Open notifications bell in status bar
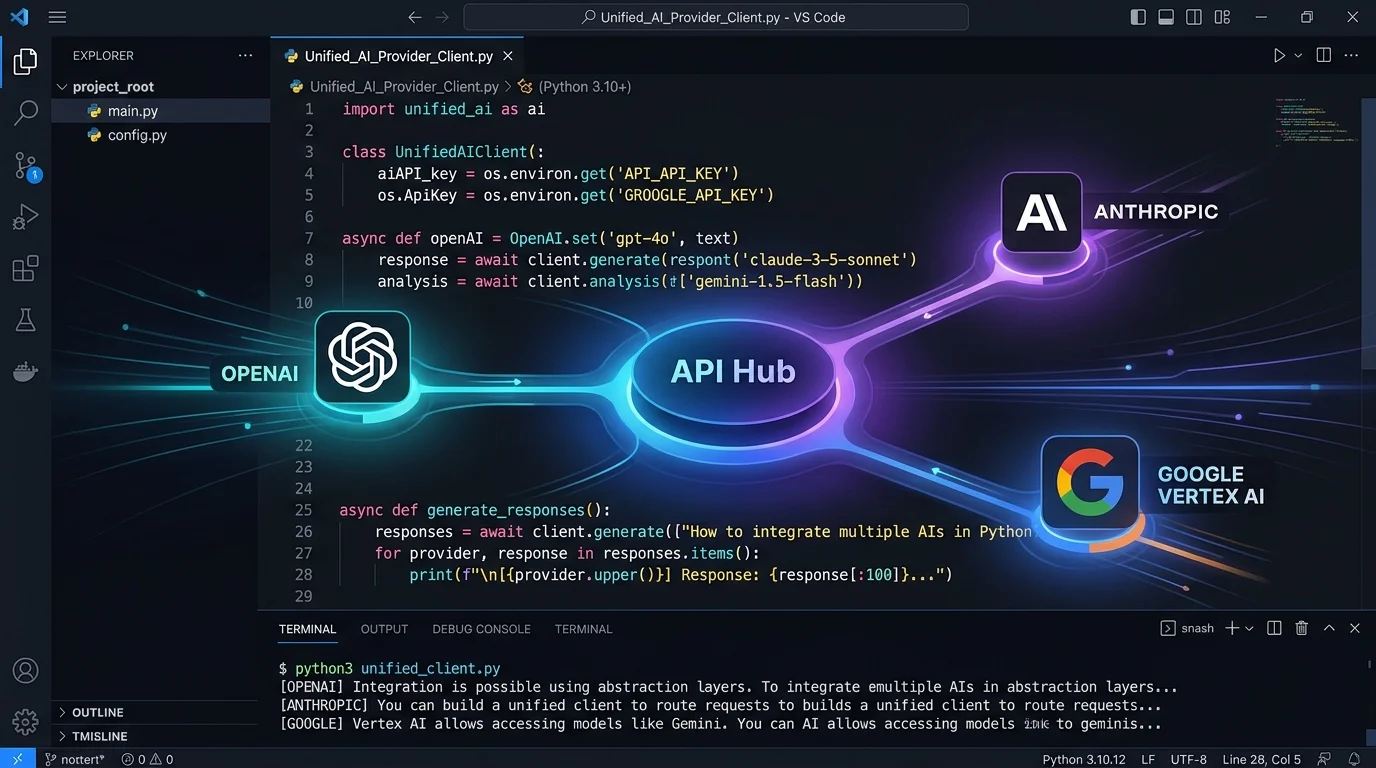The height and width of the screenshot is (768, 1376). (1355, 759)
